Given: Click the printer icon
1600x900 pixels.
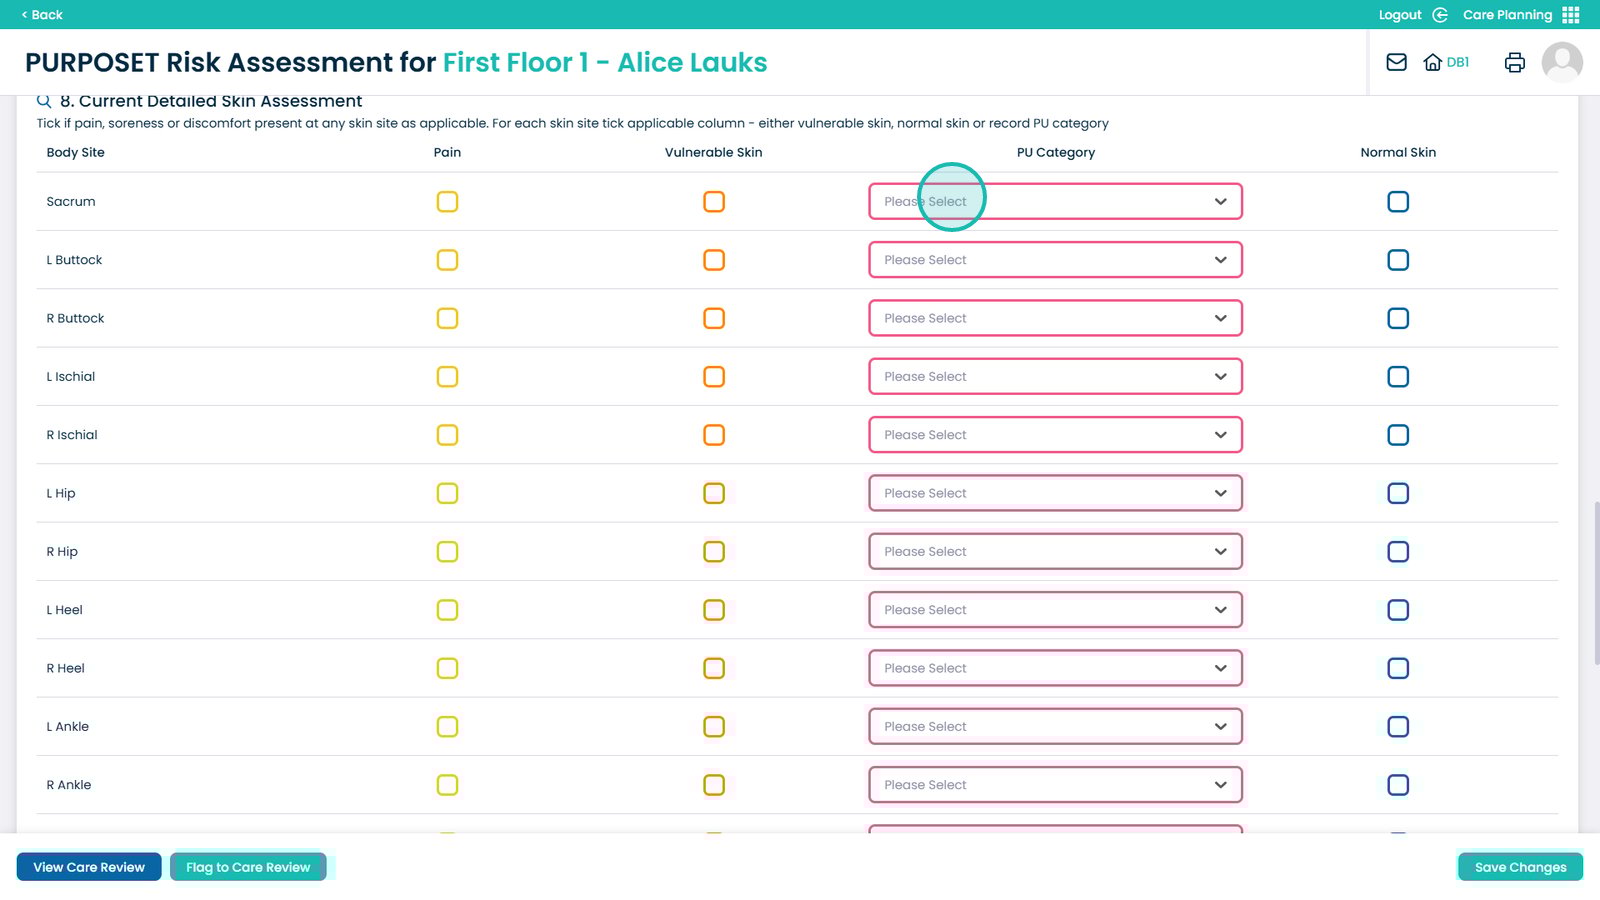Looking at the screenshot, I should click(1514, 62).
